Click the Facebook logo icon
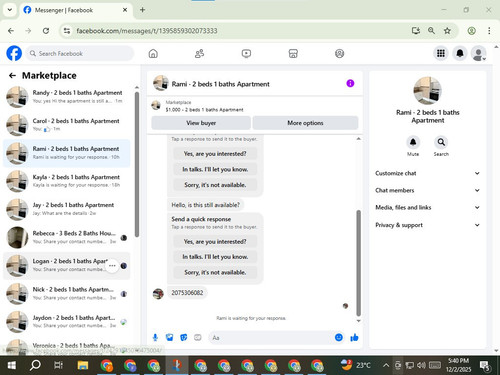500x375 pixels. (x=14, y=53)
